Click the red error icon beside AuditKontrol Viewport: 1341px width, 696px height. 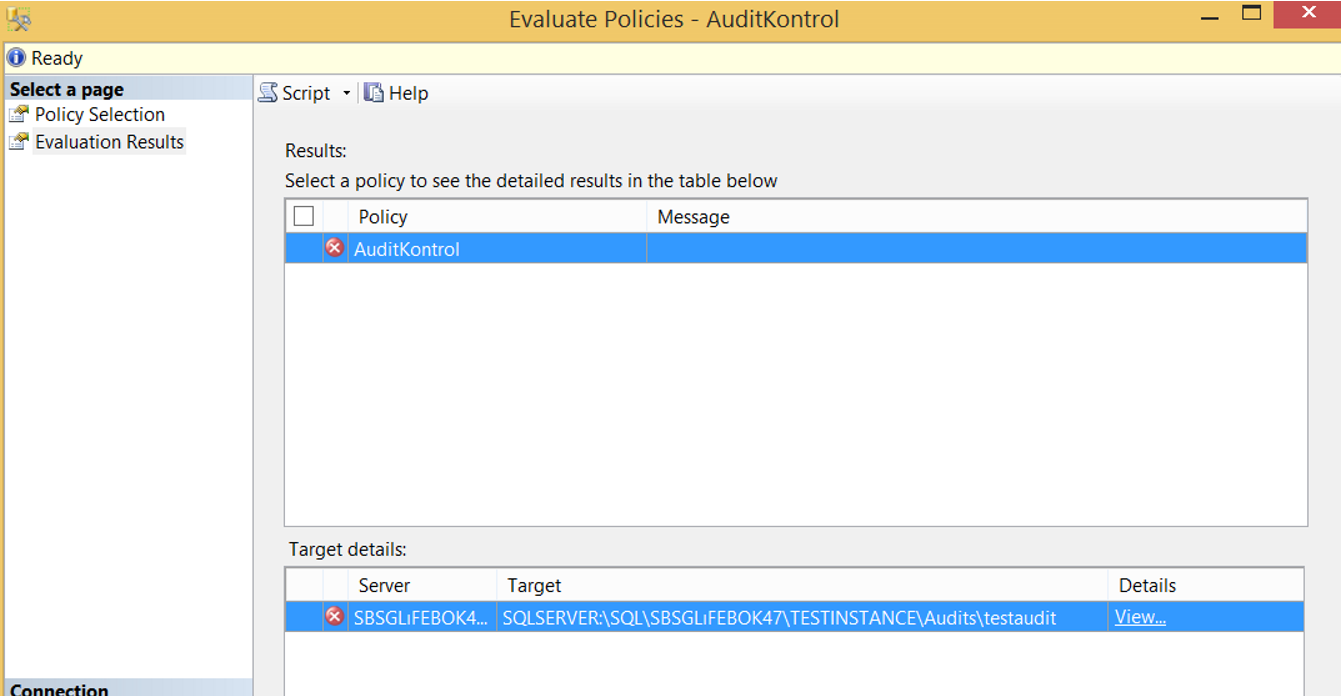(335, 248)
